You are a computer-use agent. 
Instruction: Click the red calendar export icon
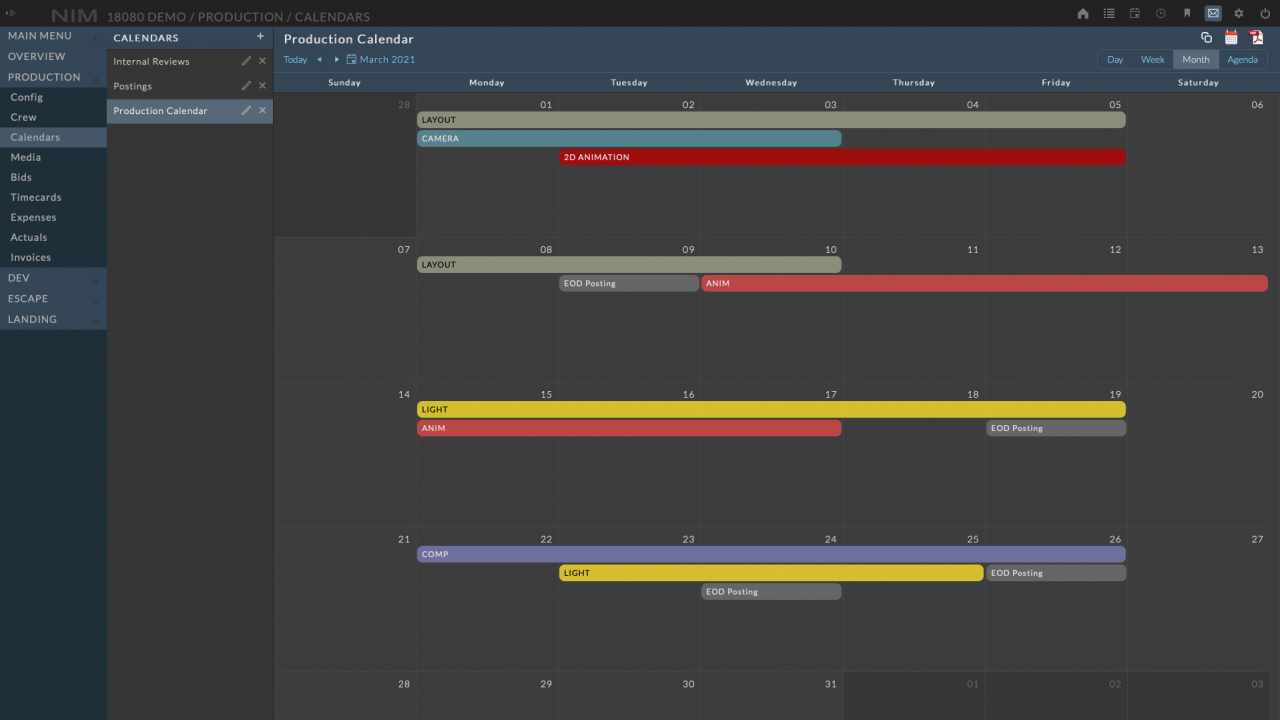(1231, 38)
